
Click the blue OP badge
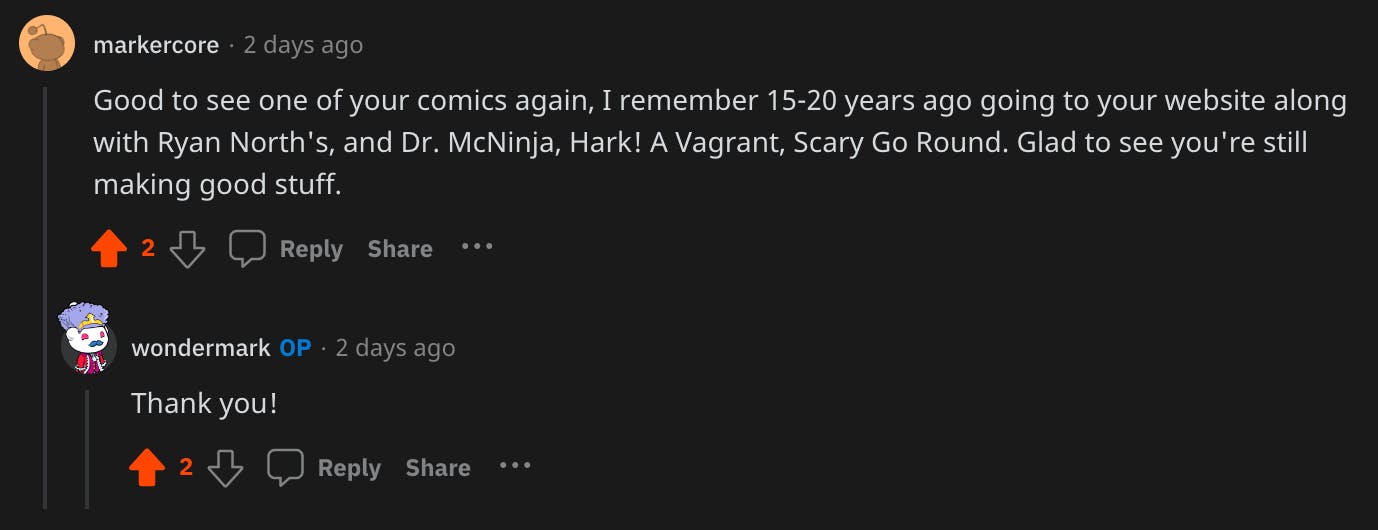pyautogui.click(x=295, y=348)
